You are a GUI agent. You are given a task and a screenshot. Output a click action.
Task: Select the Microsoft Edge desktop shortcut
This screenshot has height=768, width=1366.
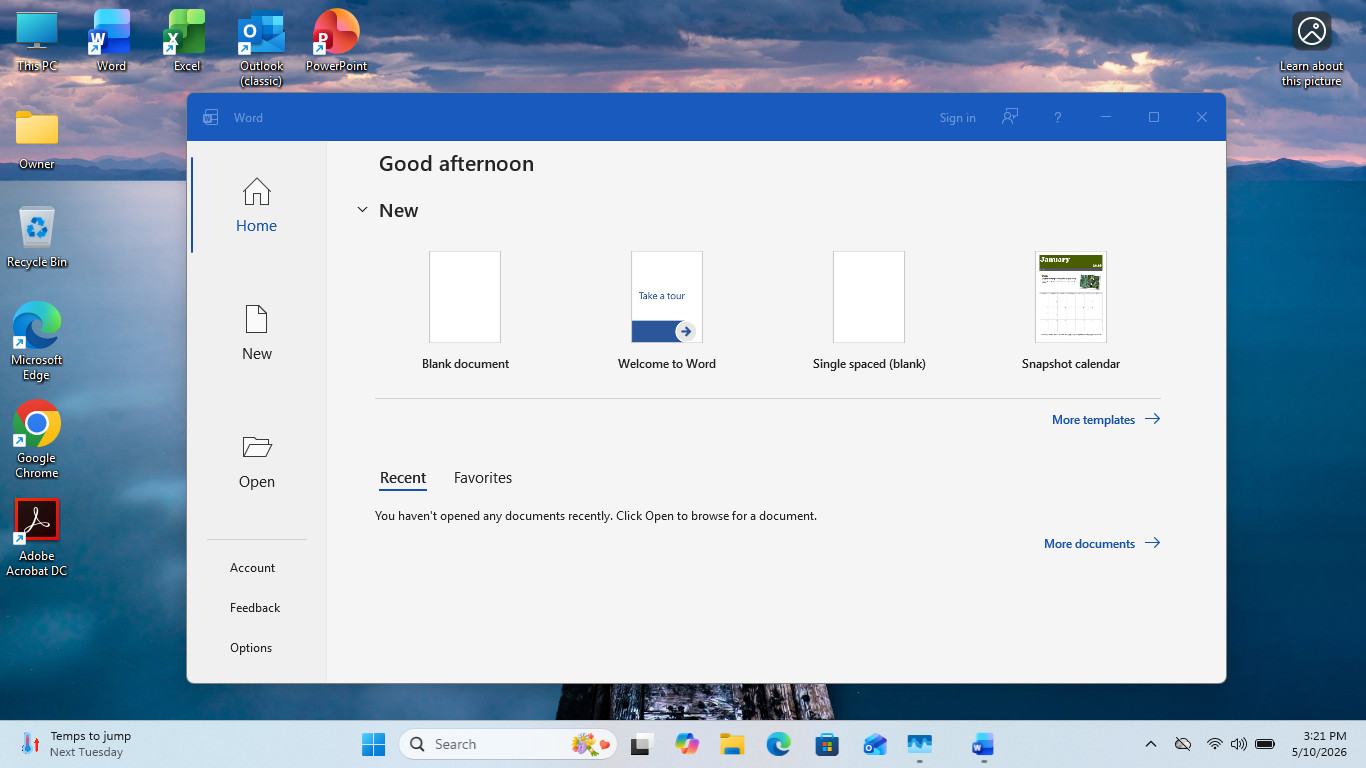point(37,342)
